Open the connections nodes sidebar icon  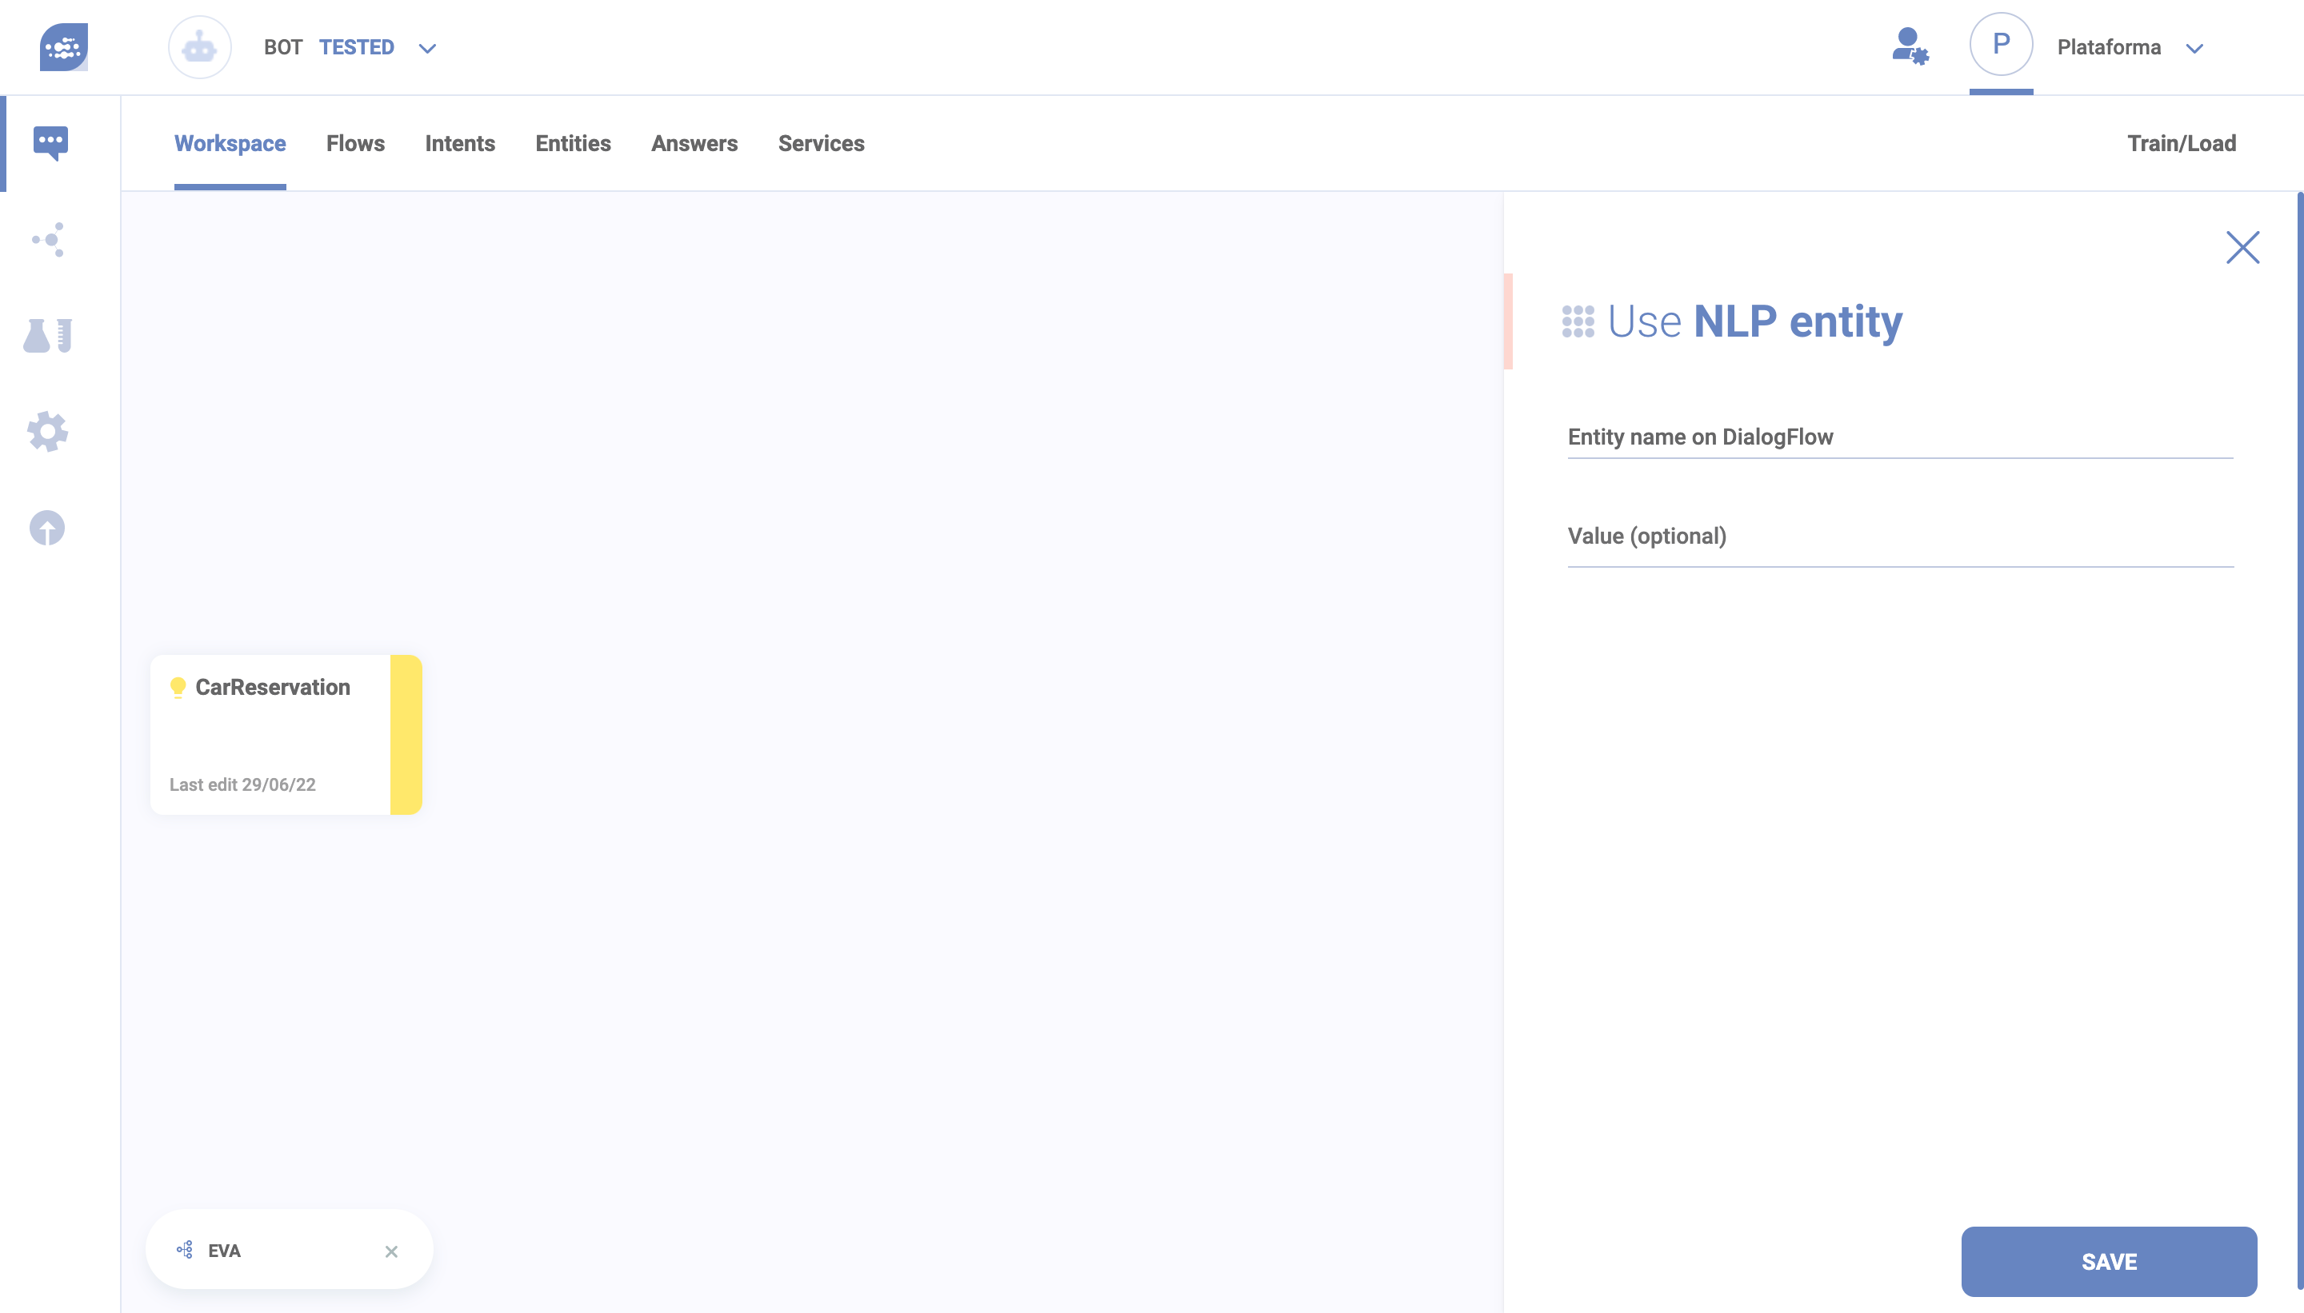point(48,240)
